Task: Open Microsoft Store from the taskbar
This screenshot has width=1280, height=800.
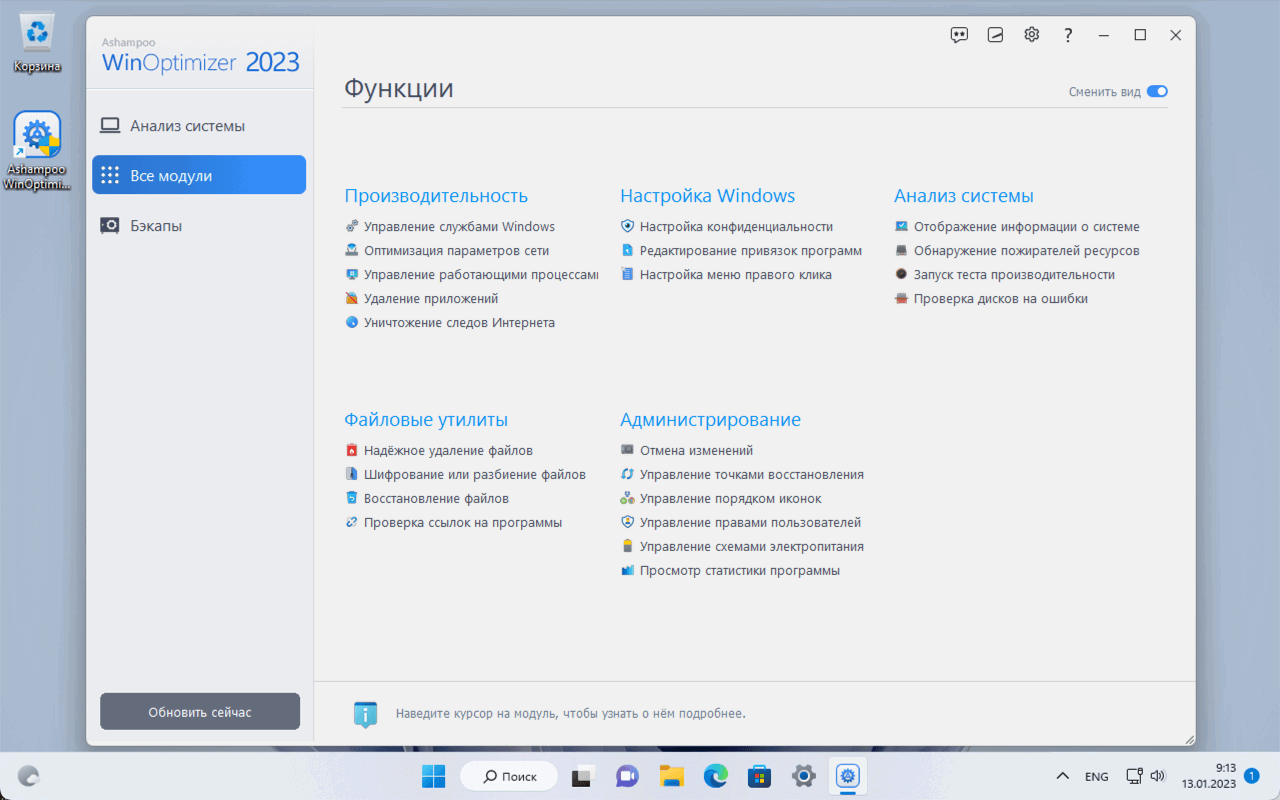Action: pyautogui.click(x=760, y=776)
